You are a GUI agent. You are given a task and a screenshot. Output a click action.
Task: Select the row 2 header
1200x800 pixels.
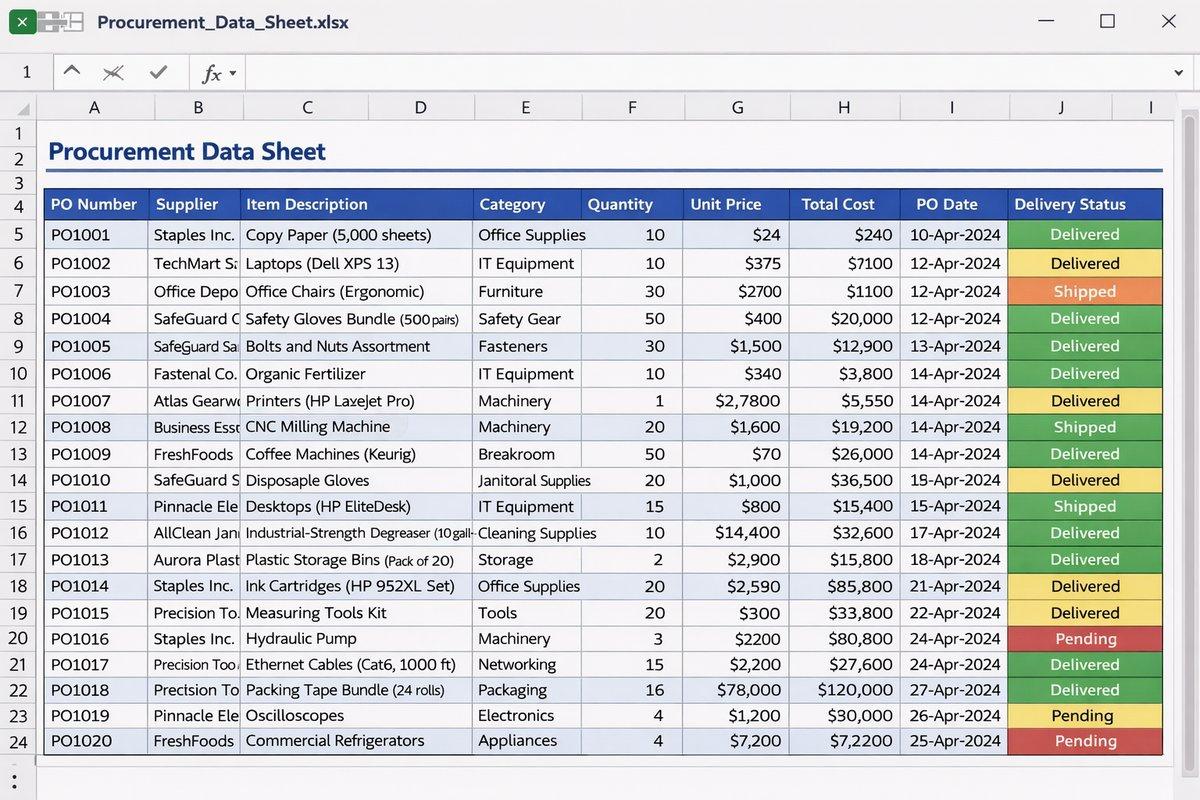[x=18, y=159]
